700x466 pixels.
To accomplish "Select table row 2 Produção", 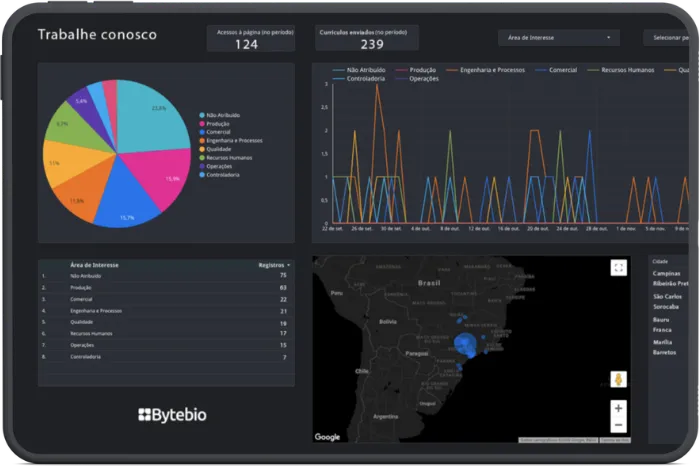I will pyautogui.click(x=166, y=287).
